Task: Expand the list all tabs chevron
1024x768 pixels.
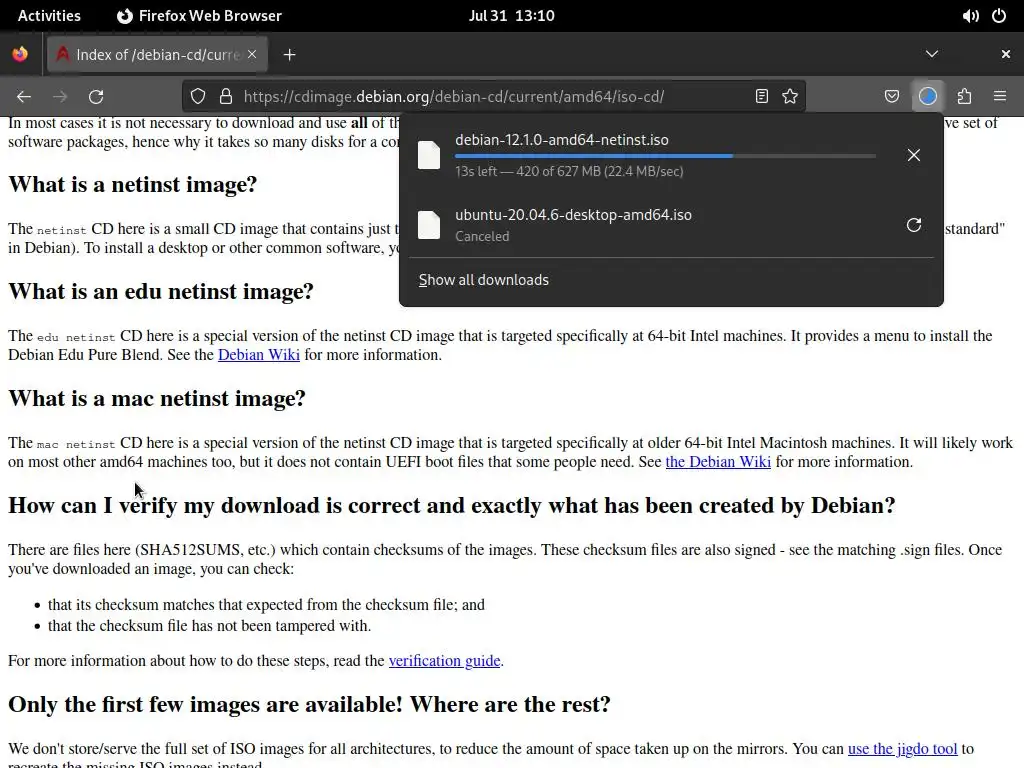Action: 932,54
